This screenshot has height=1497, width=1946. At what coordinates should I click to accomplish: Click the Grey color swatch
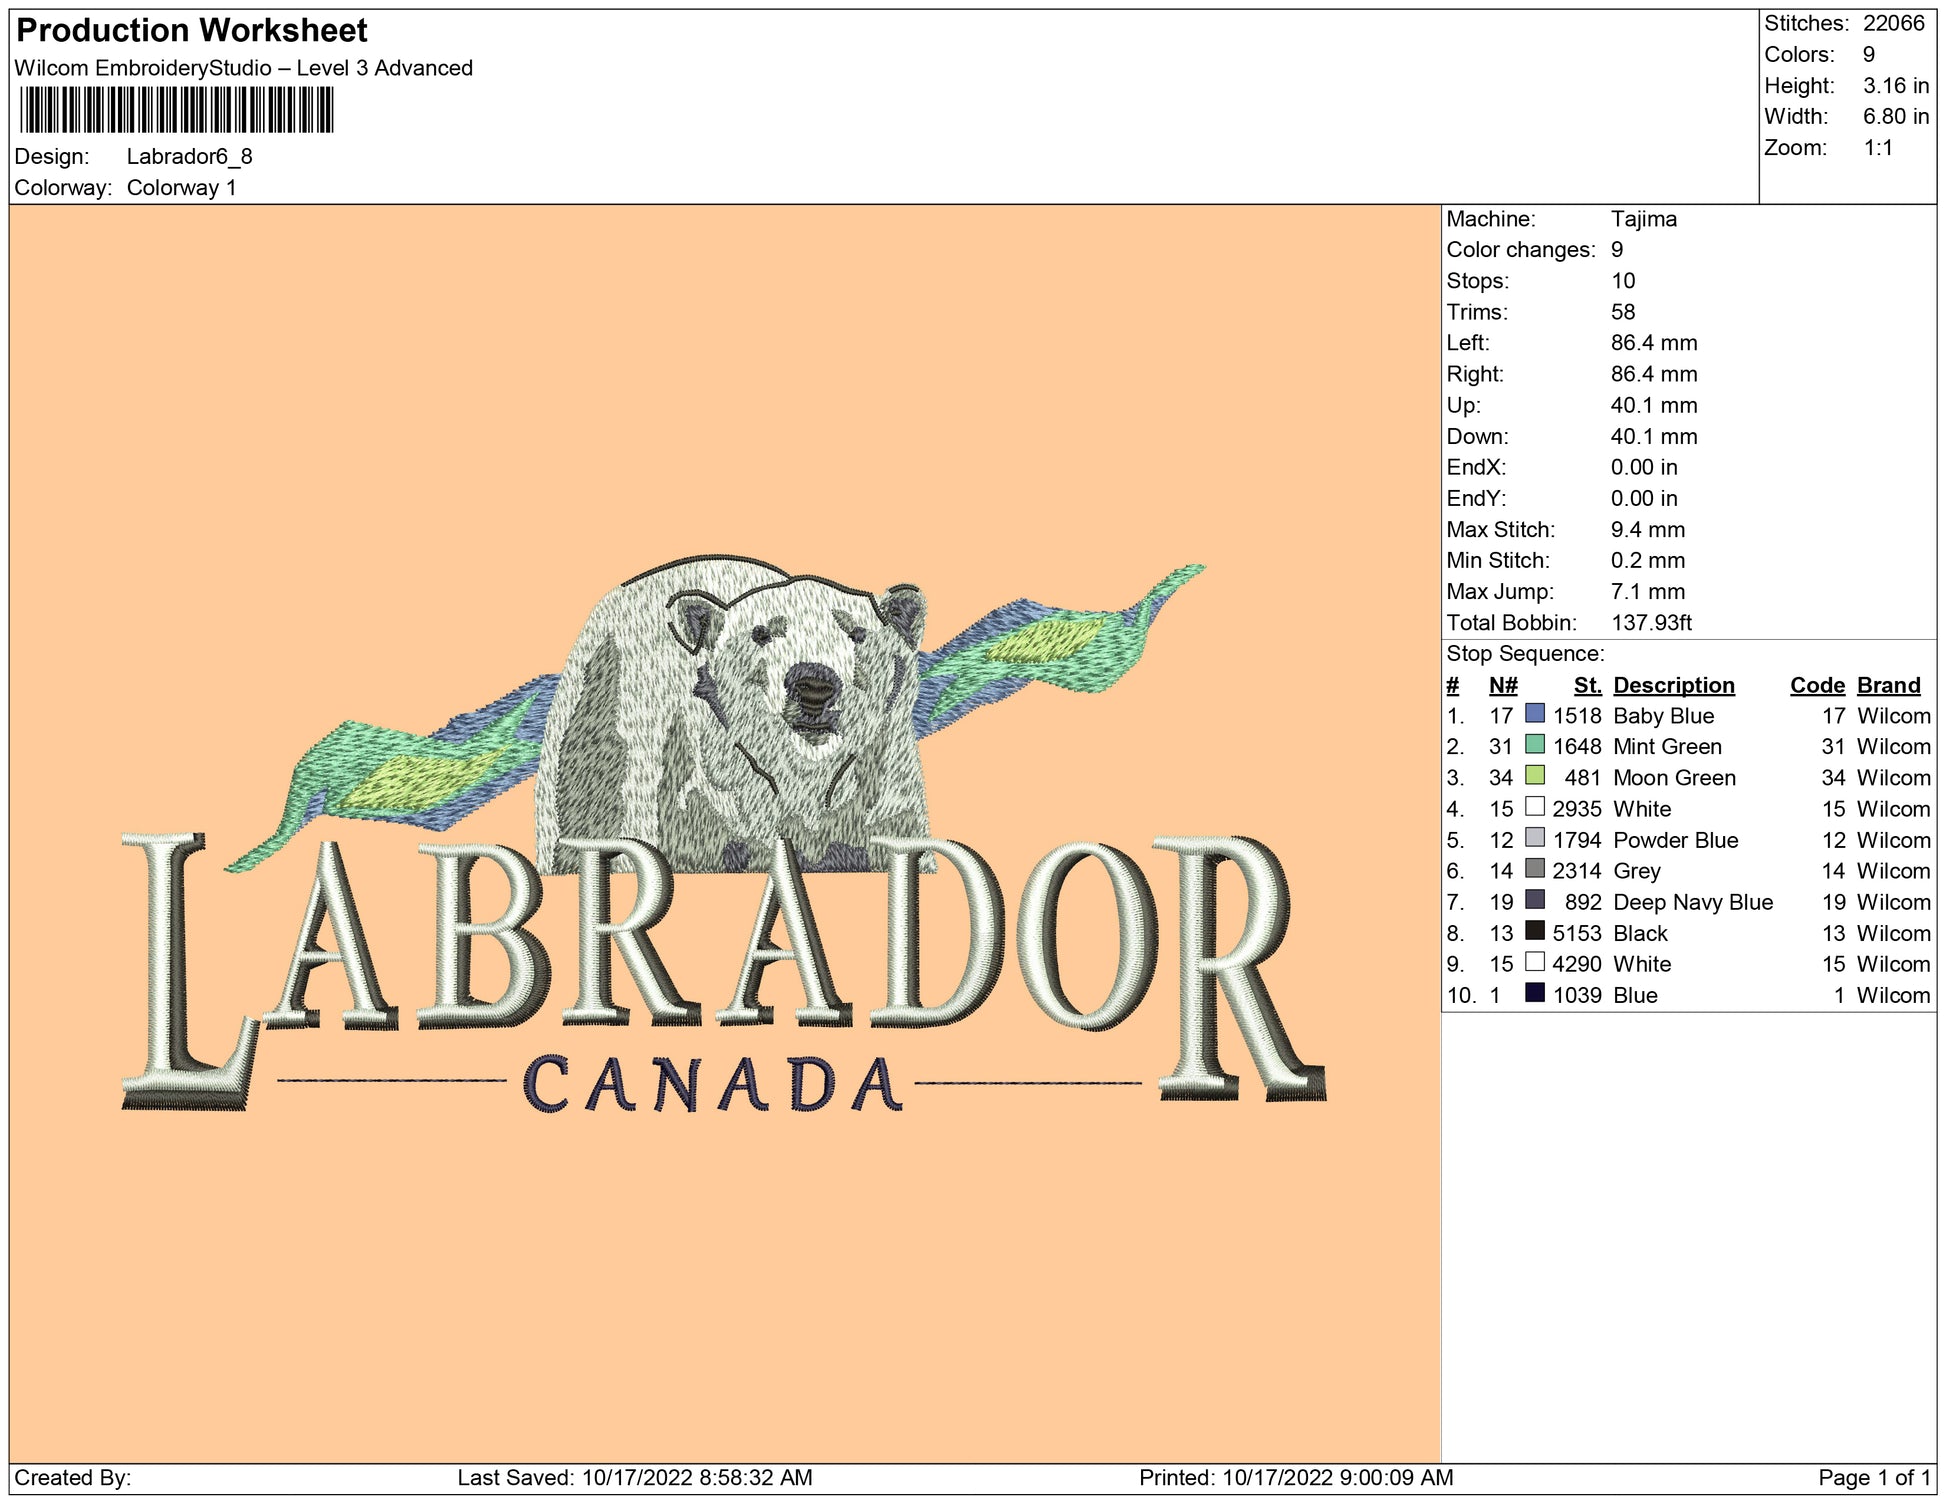[x=1534, y=869]
